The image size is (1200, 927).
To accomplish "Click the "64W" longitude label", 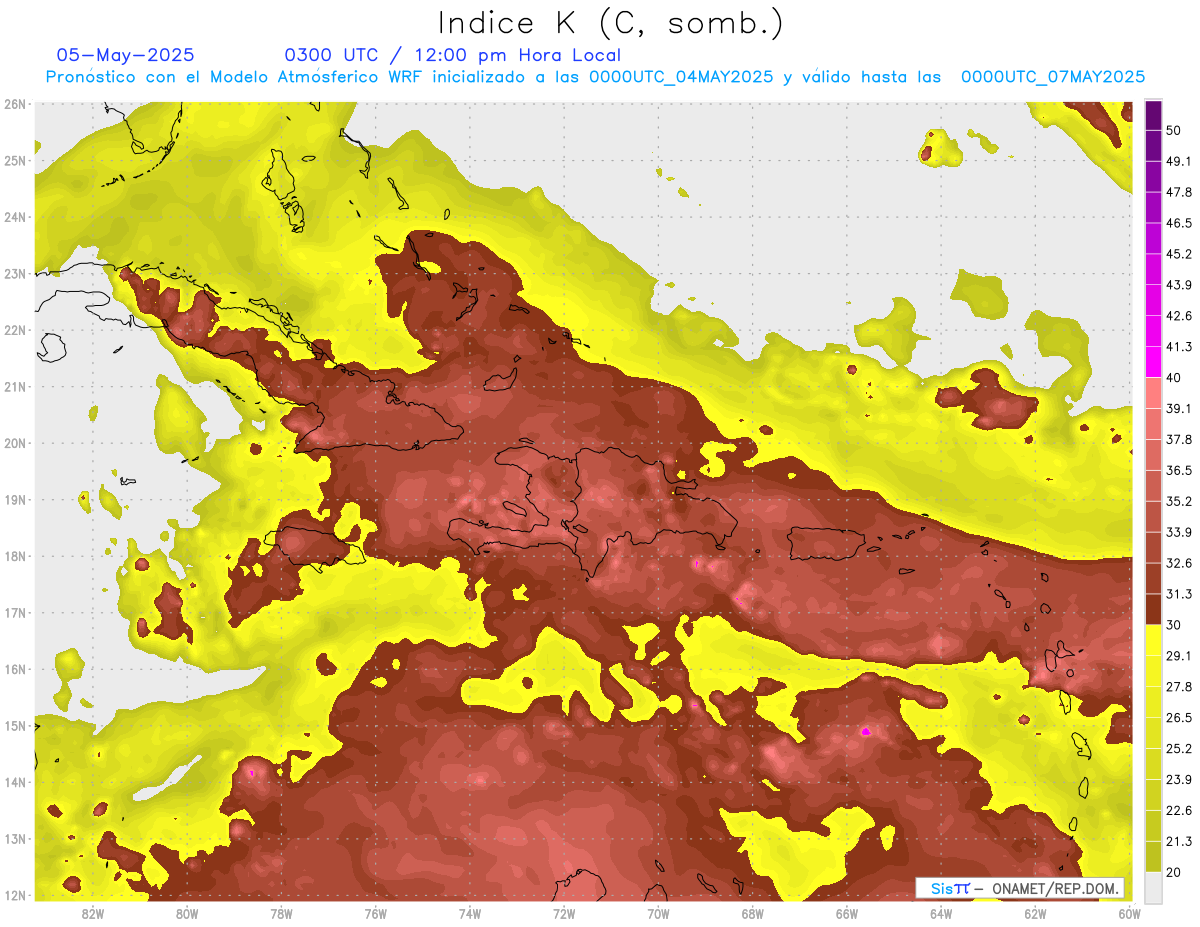I will coord(941,913).
